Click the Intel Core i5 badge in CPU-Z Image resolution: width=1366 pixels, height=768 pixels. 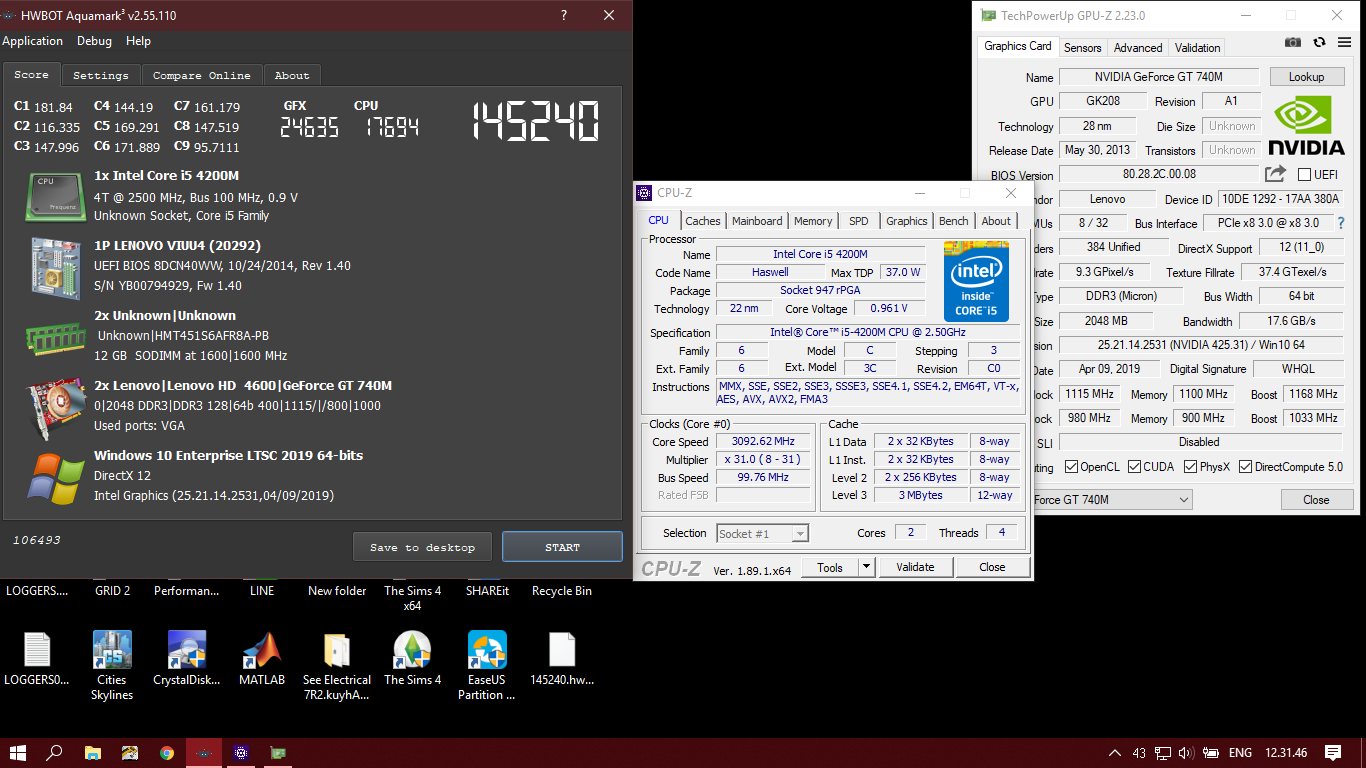coord(976,281)
